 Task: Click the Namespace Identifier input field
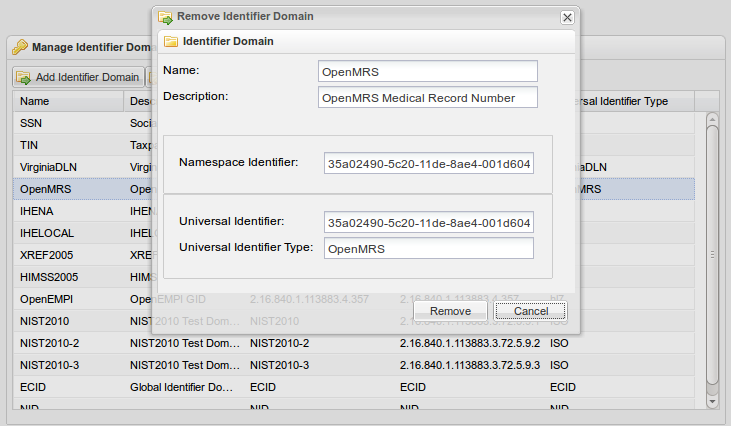[x=428, y=163]
